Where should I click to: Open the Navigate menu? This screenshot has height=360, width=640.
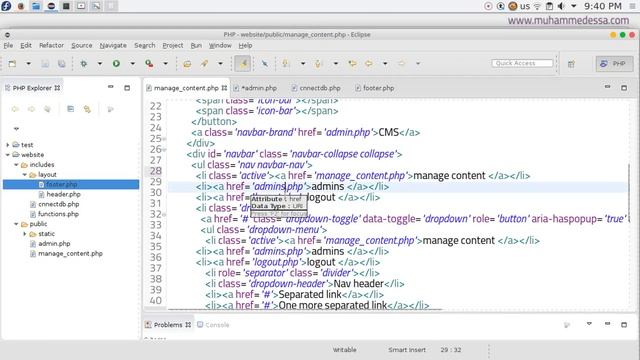(x=113, y=45)
